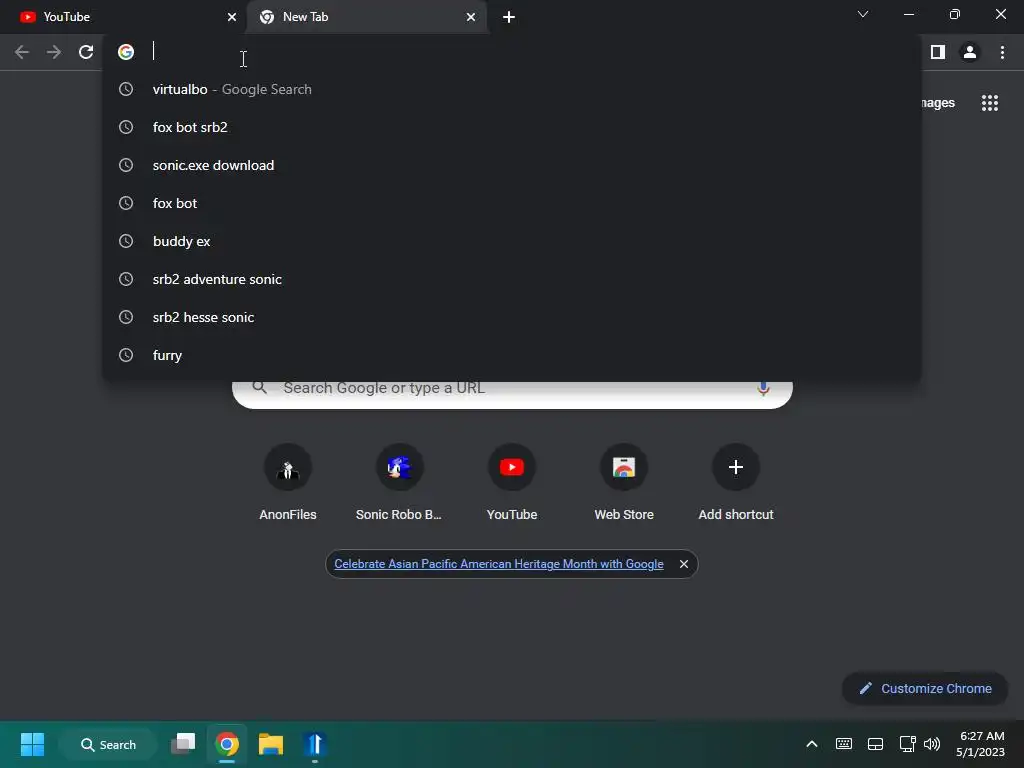Close the New Tab tab
Viewport: 1024px width, 768px height.
(x=471, y=17)
